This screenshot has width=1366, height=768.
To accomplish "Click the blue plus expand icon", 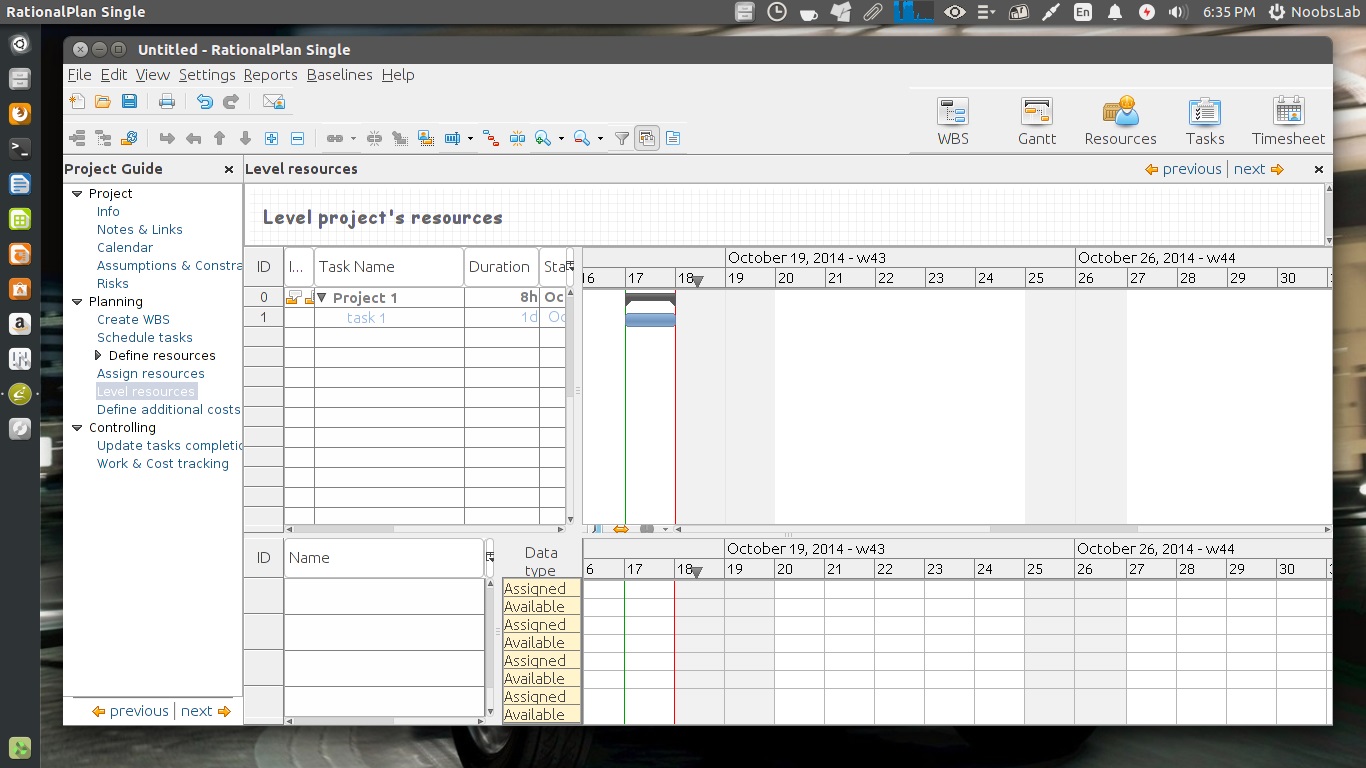I will (x=271, y=138).
